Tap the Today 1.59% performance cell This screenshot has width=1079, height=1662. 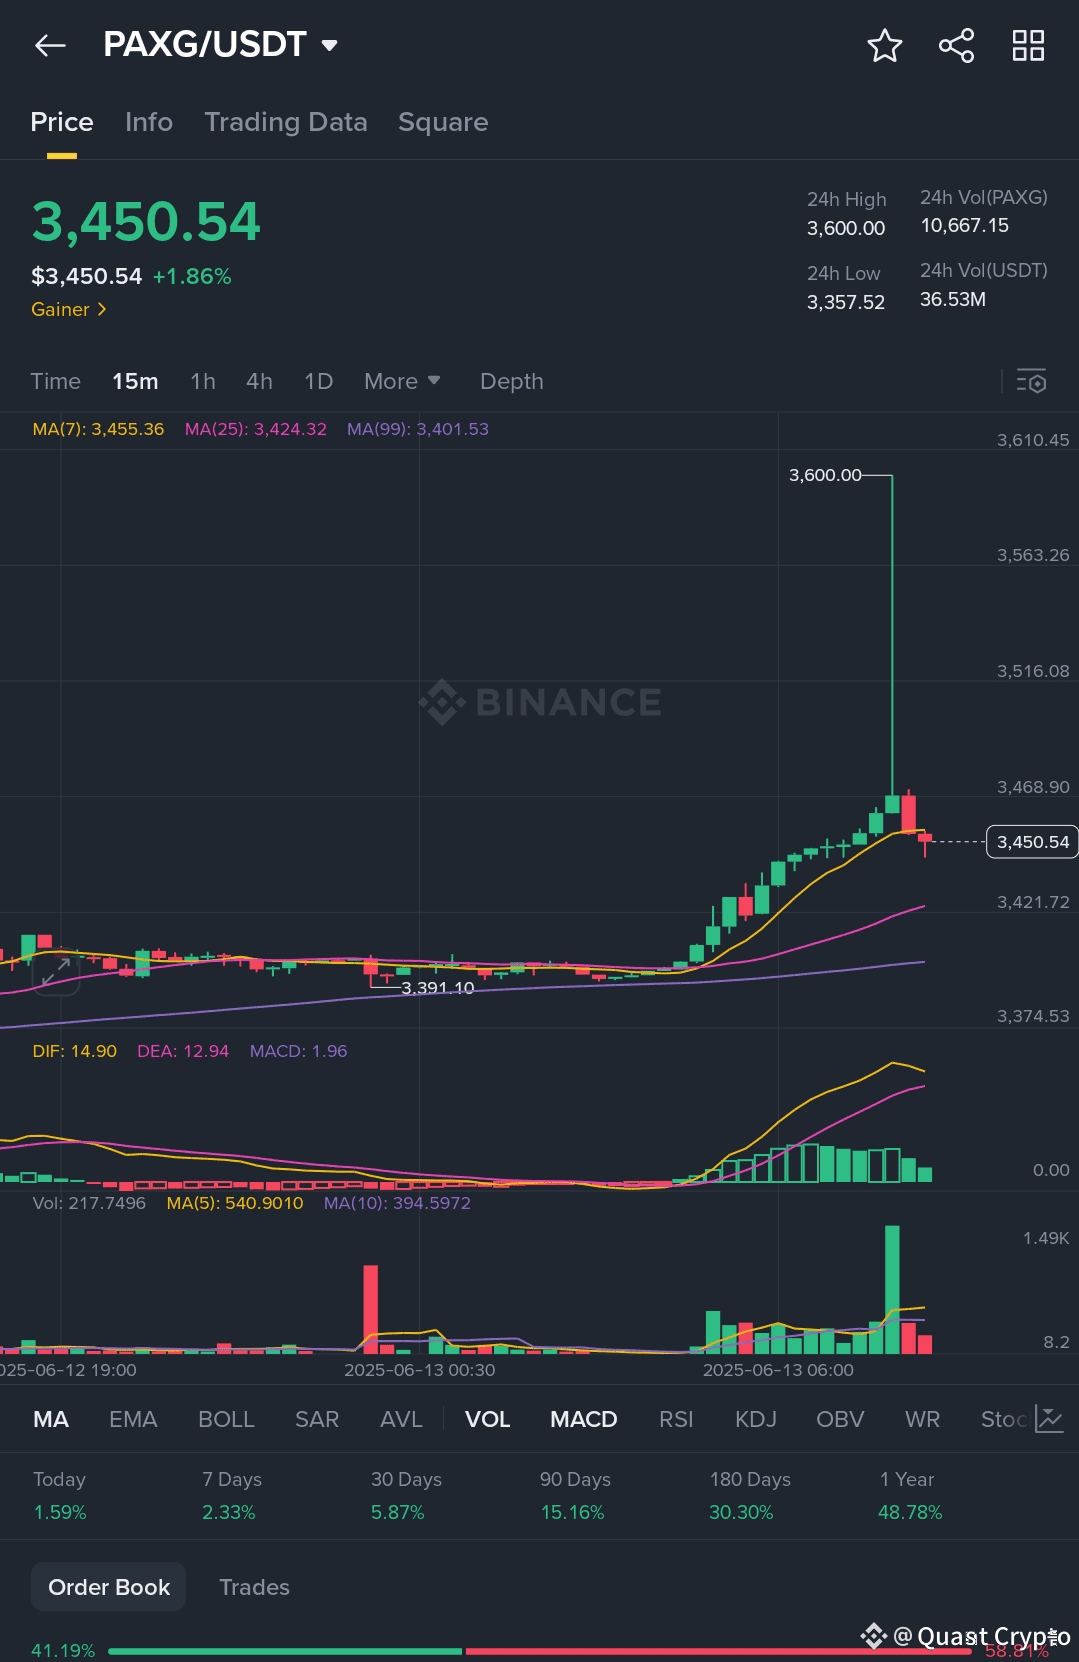pyautogui.click(x=60, y=1495)
